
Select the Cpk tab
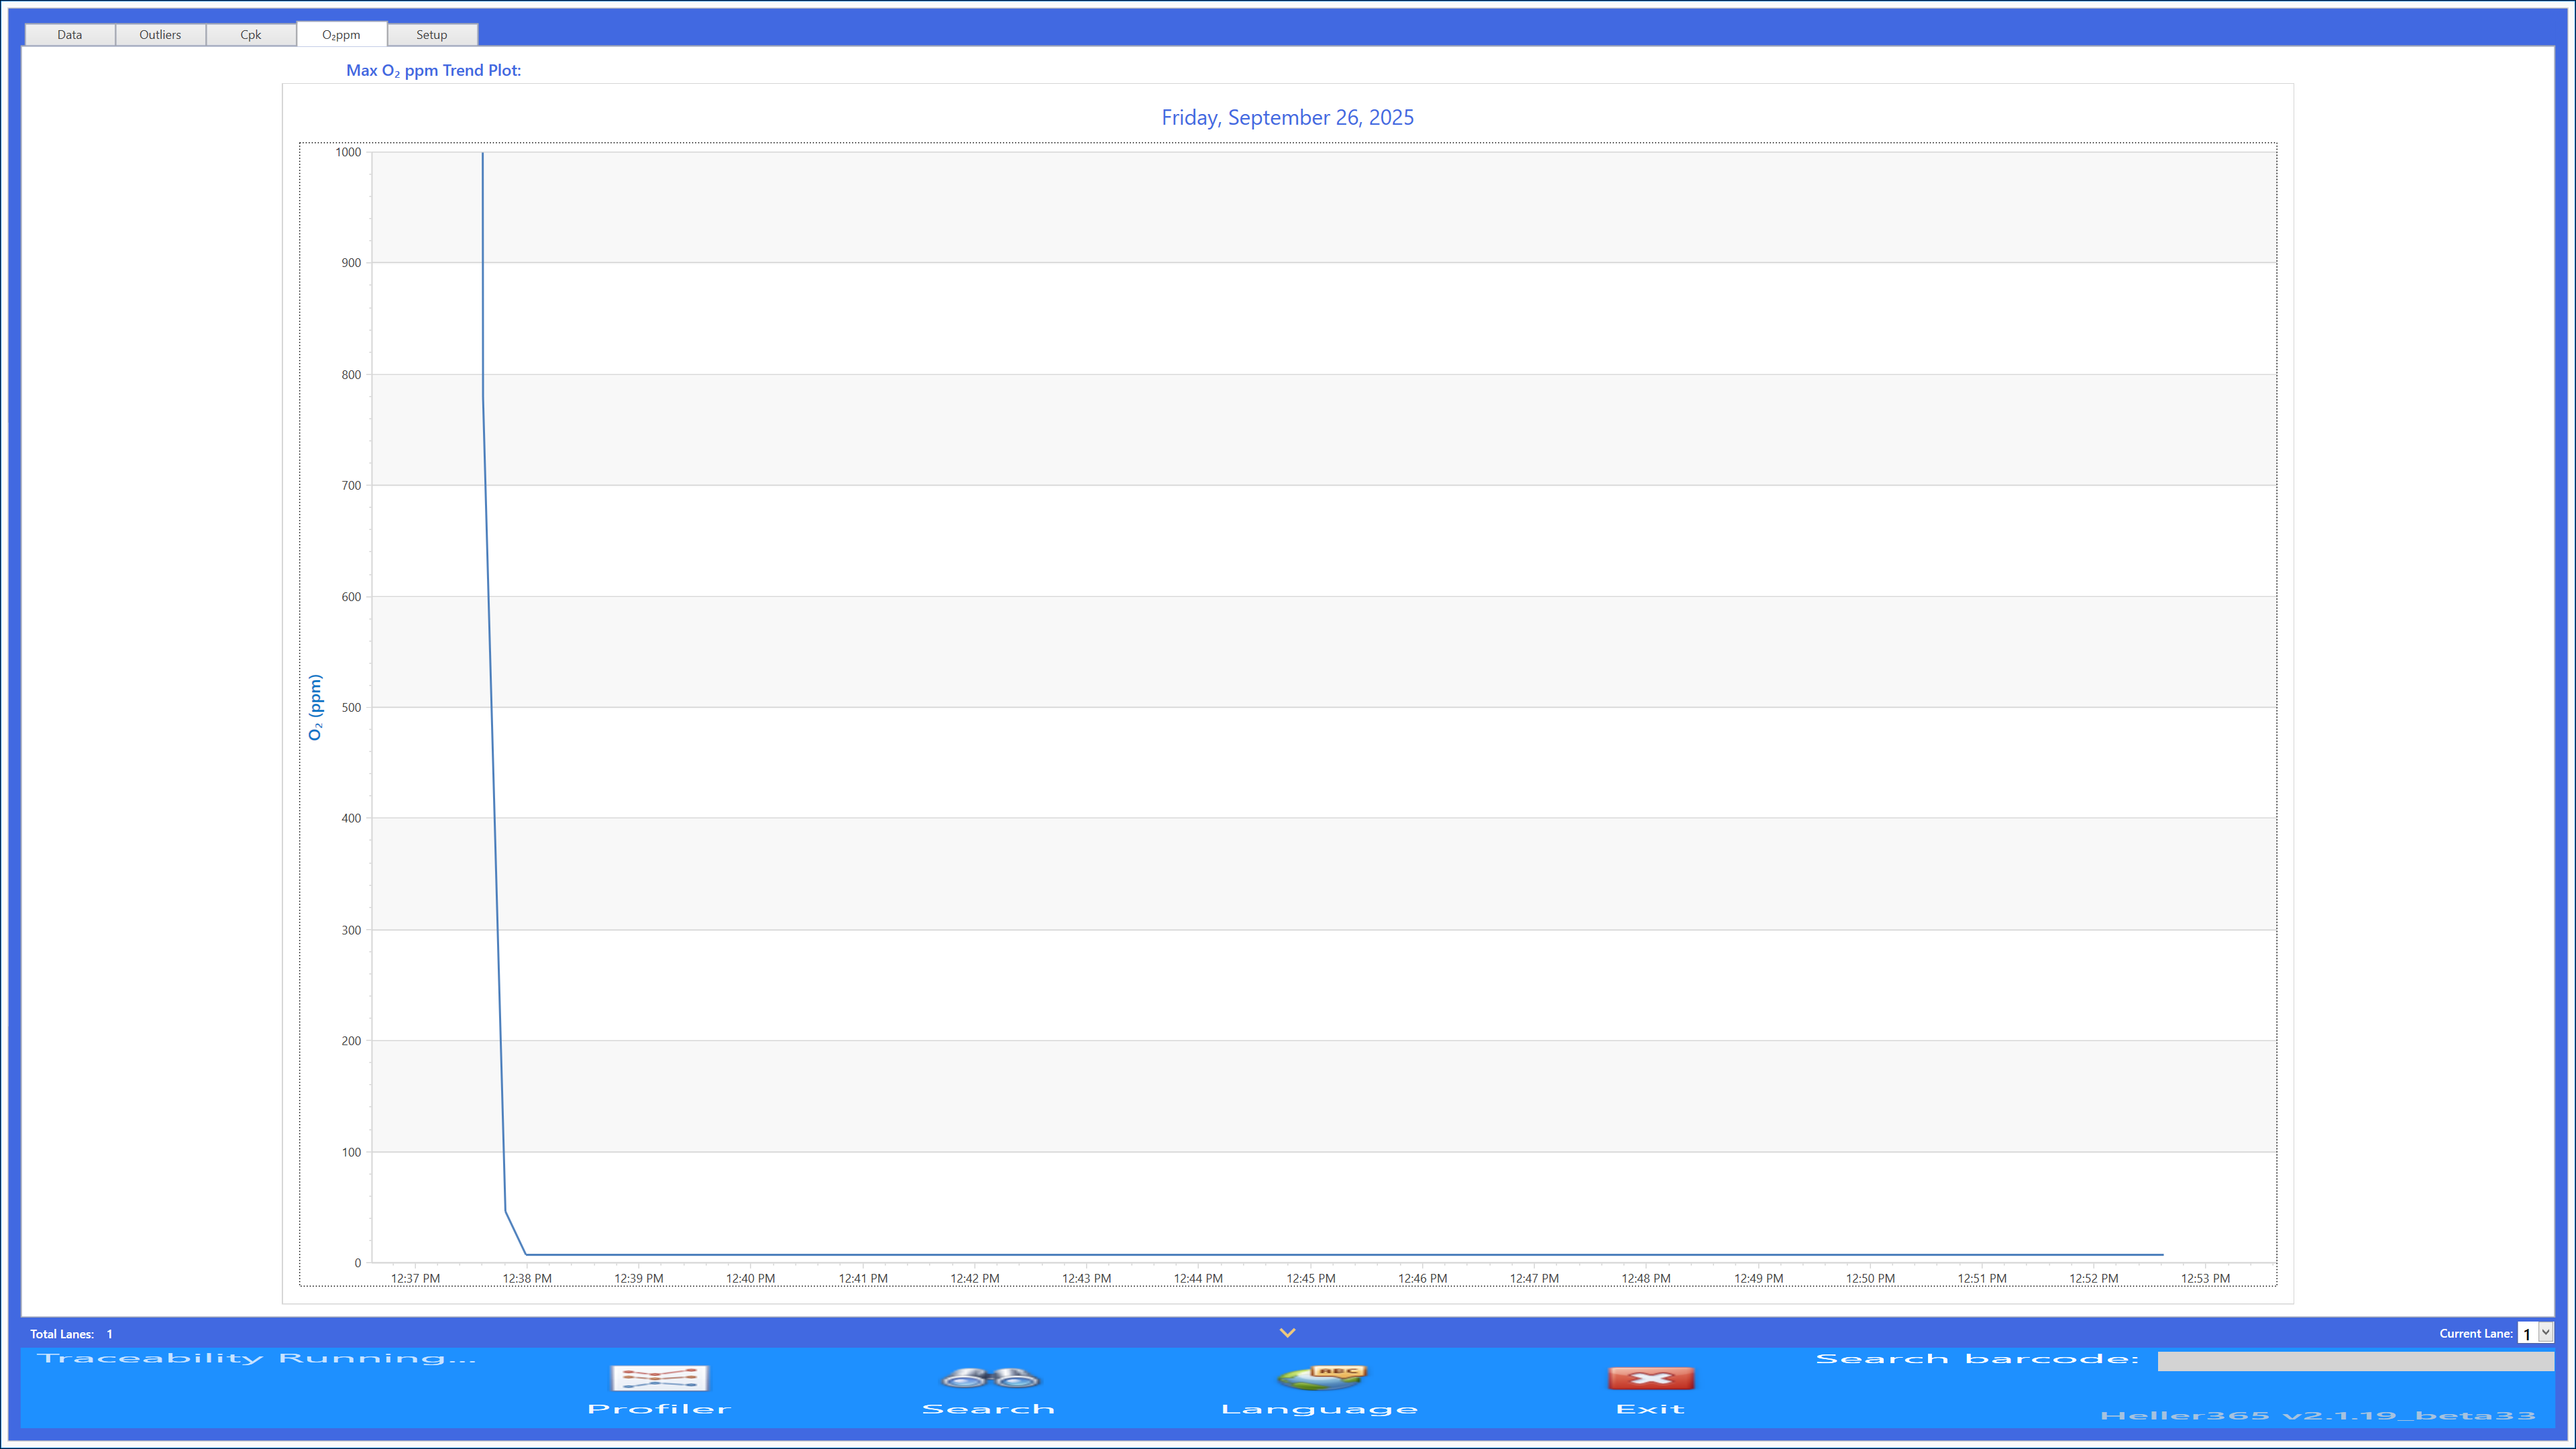click(x=251, y=34)
